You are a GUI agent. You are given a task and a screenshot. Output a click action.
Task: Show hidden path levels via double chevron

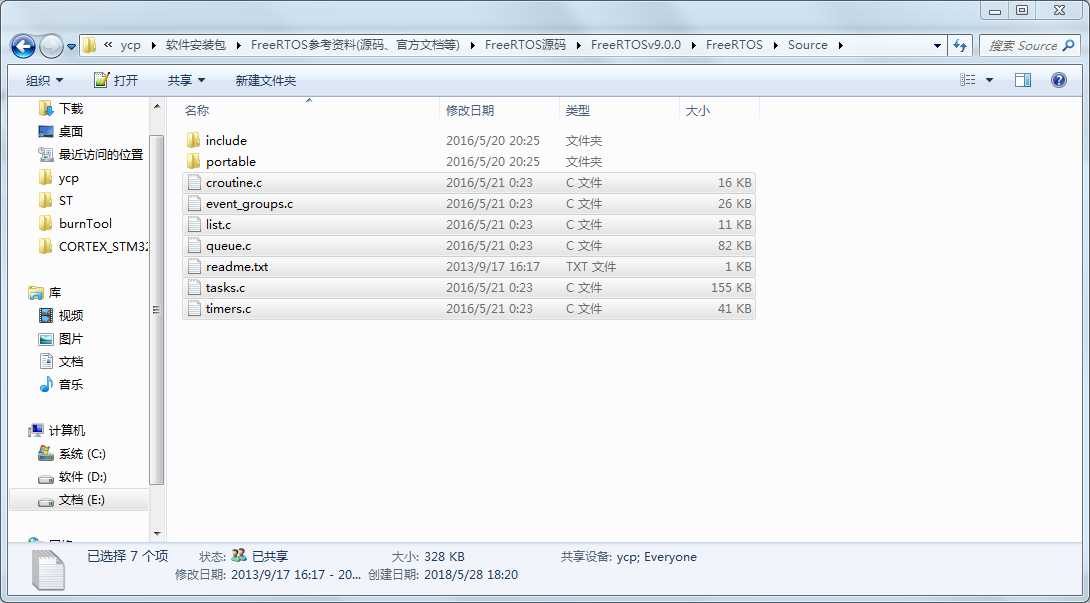click(x=108, y=45)
